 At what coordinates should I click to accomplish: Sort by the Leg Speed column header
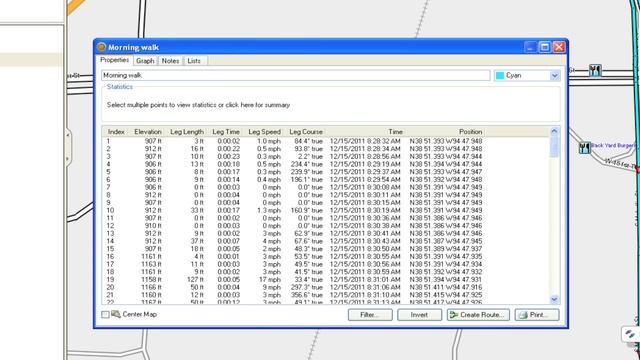pos(264,132)
